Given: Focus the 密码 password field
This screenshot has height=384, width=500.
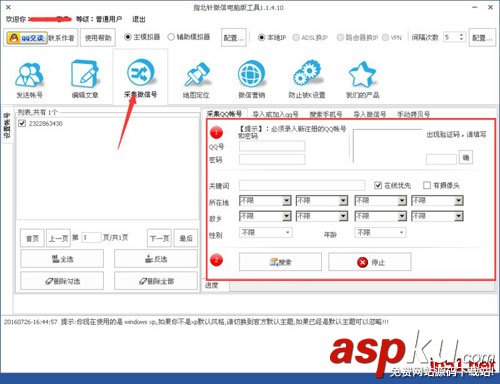Looking at the screenshot, I should [272, 159].
